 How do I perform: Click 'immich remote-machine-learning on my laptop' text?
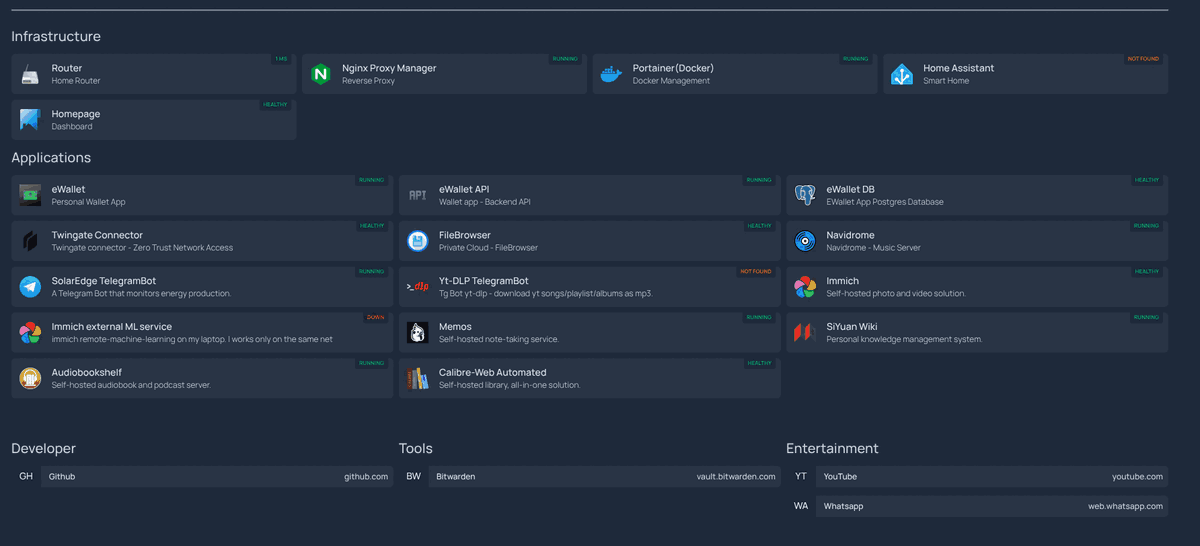[x=139, y=340]
